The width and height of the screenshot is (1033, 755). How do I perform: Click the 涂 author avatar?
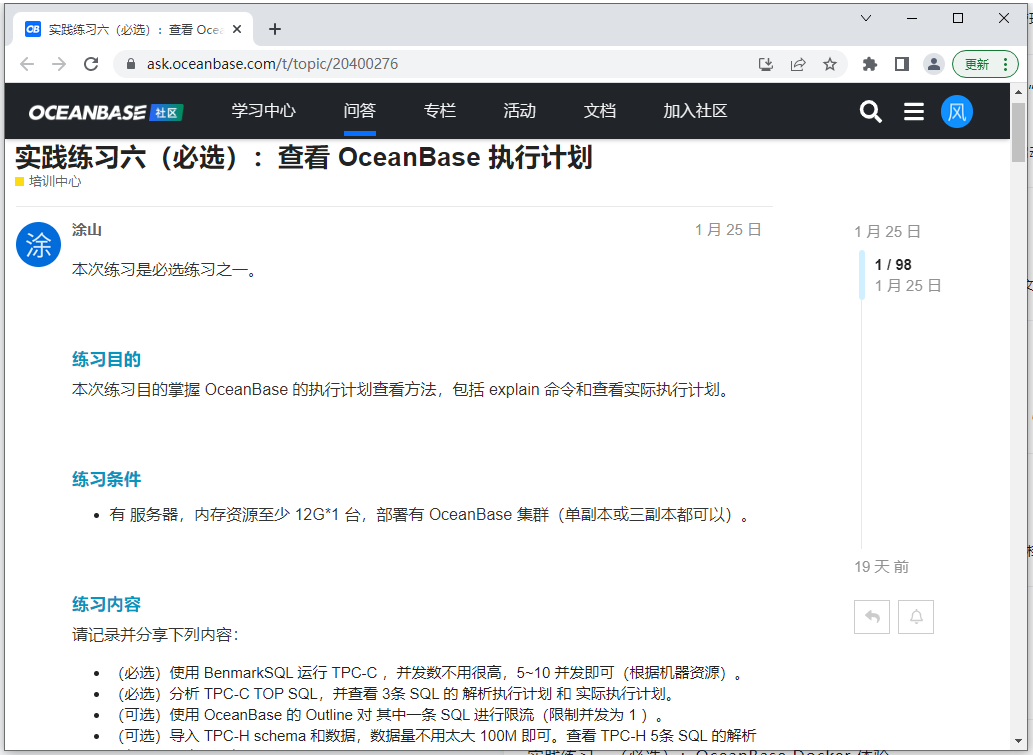[38, 244]
